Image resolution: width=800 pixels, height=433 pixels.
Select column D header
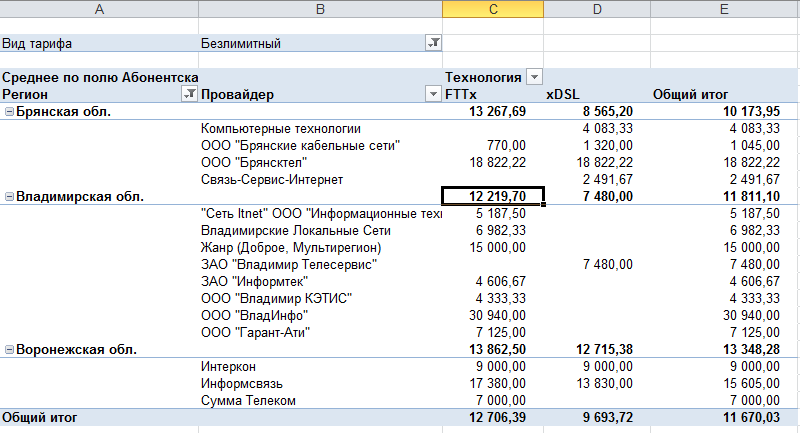[597, 9]
